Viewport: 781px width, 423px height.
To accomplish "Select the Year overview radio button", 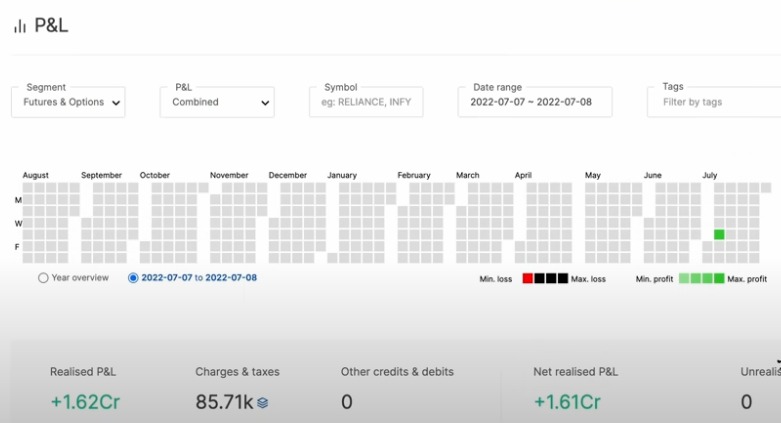I will coord(43,278).
